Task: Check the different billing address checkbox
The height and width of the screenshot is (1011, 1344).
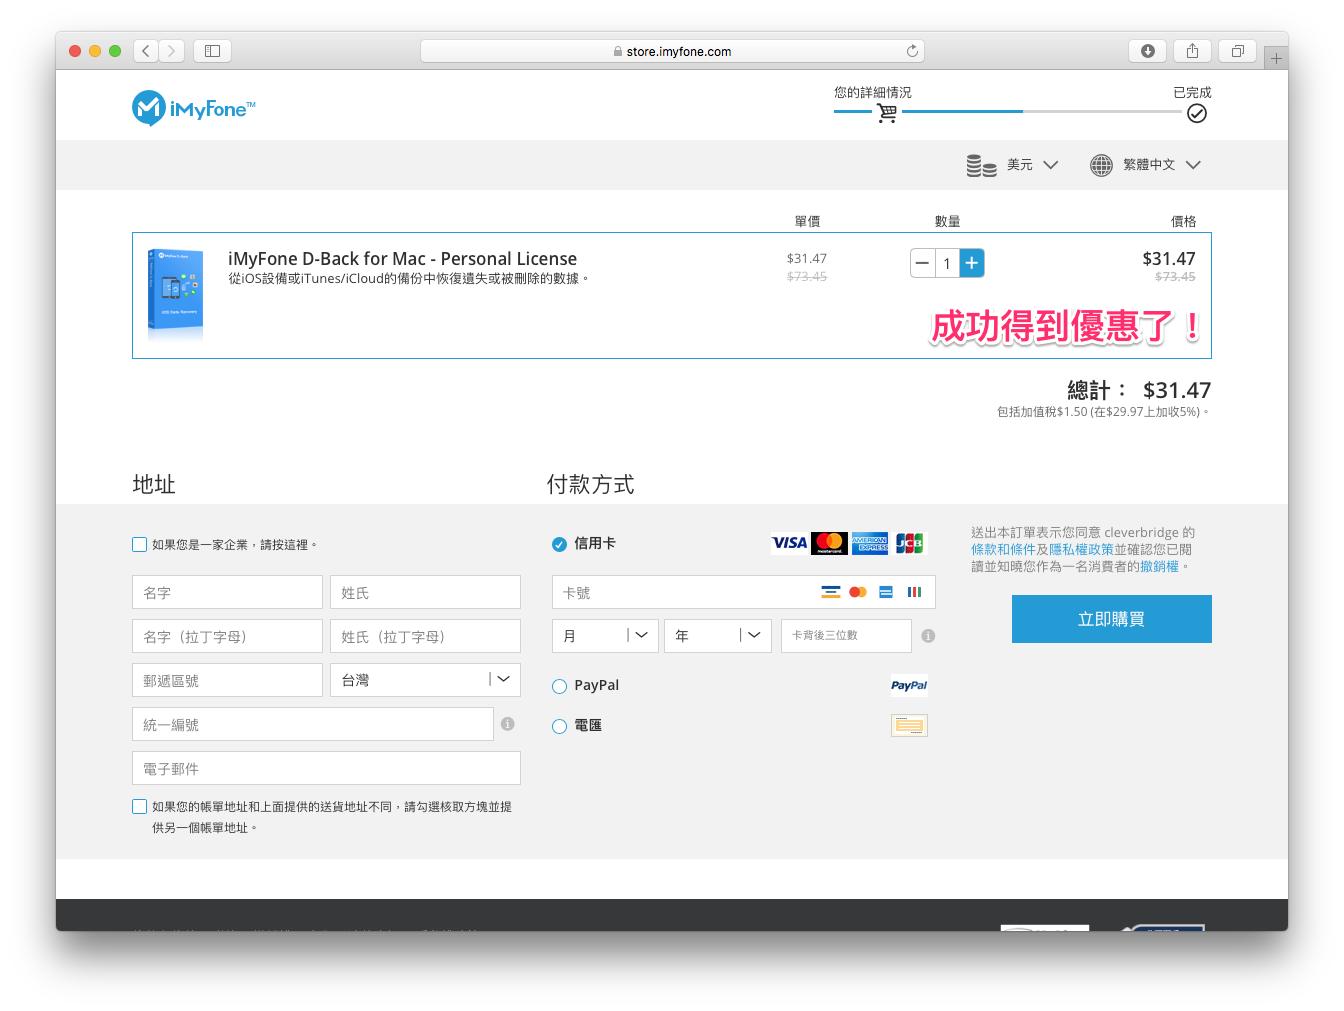Action: tap(140, 806)
